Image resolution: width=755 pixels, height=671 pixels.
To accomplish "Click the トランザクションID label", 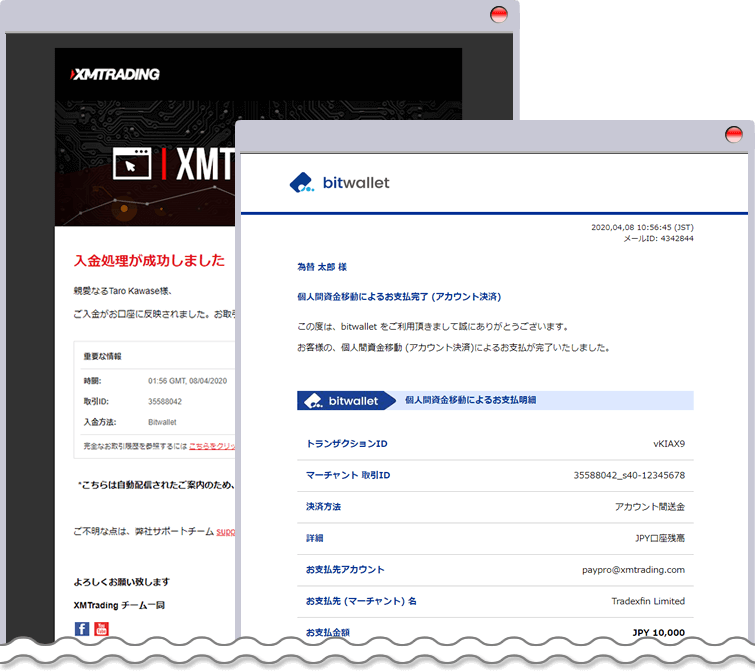I will point(347,444).
